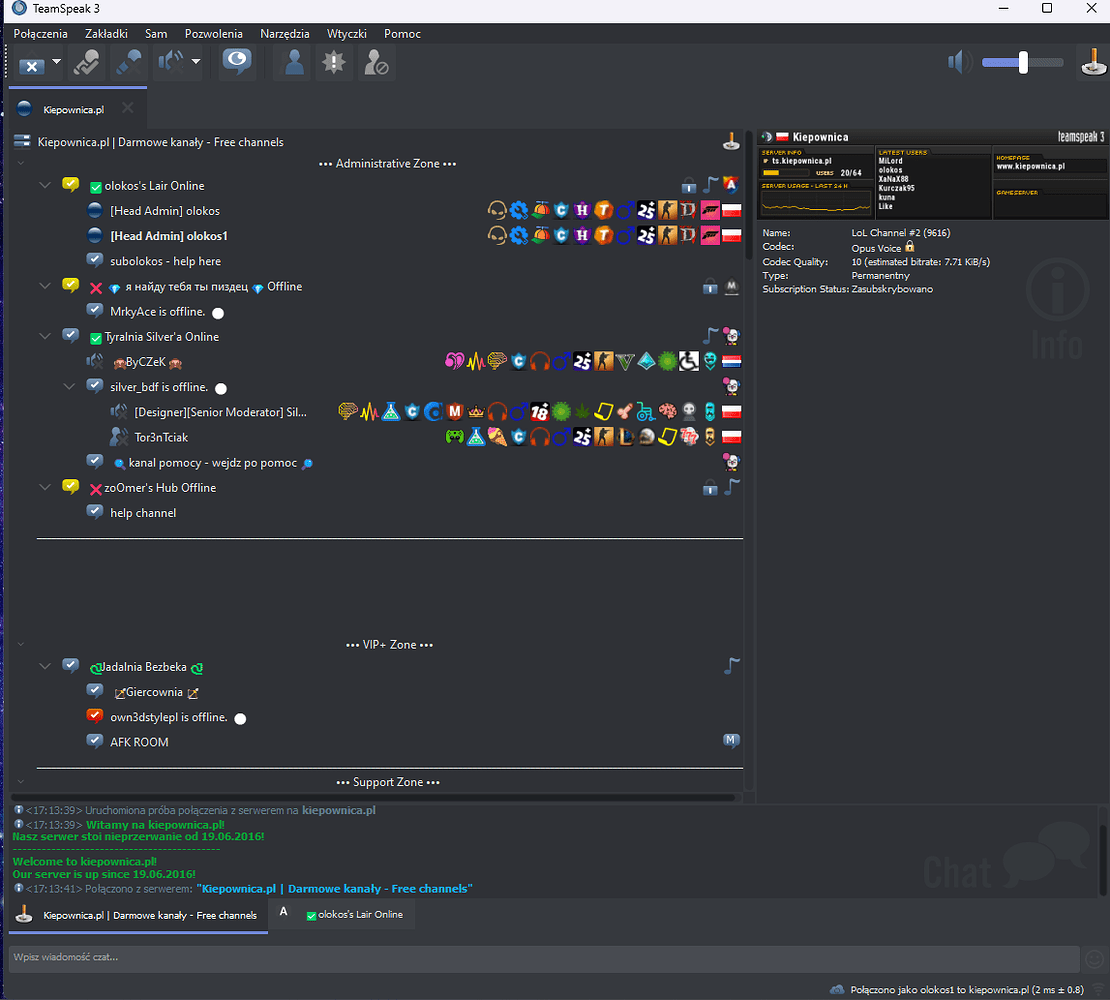The width and height of the screenshot is (1110, 1000).
Task: Open the Wtyczki menu
Action: click(x=346, y=33)
